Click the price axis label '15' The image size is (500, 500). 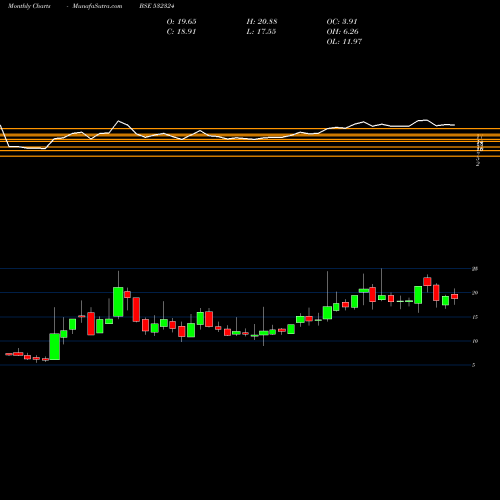[475, 317]
